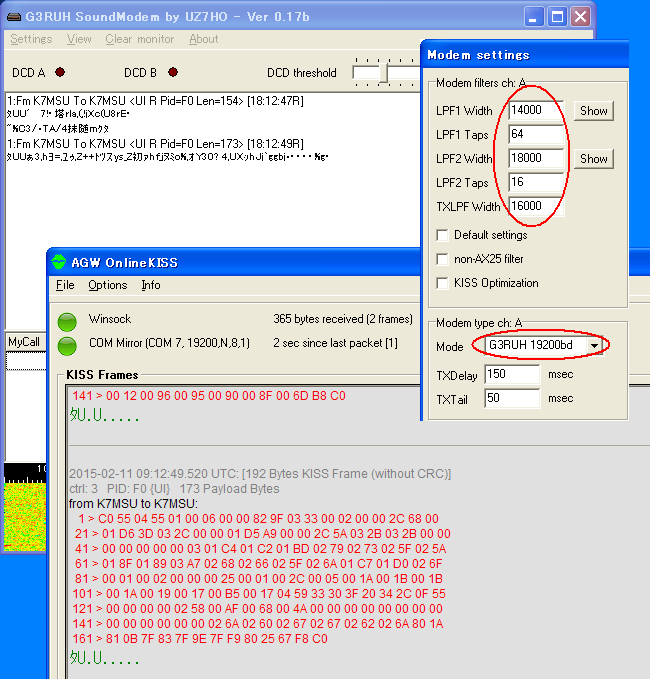Click the DCD B red indicator LED
The width and height of the screenshot is (650, 679).
pos(173,72)
